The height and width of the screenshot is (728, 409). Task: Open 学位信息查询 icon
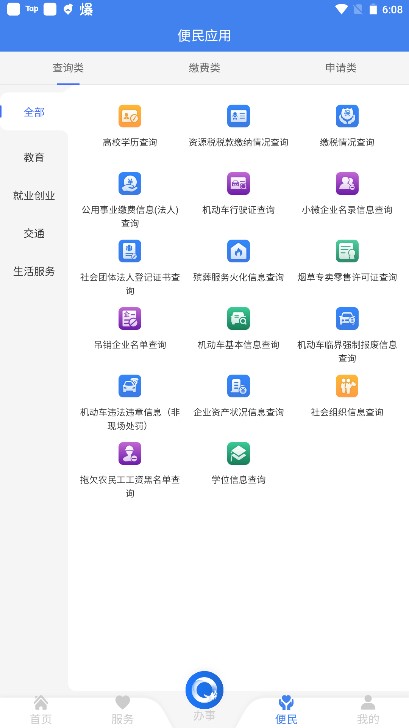(238, 453)
